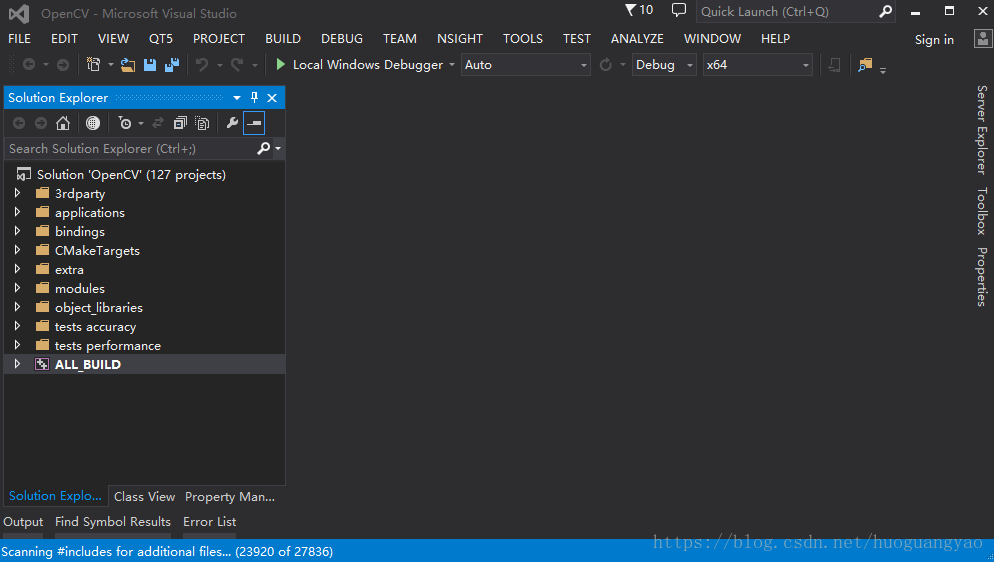Expand the ALL_BUILD project node
The height and width of the screenshot is (562, 994).
tap(17, 364)
